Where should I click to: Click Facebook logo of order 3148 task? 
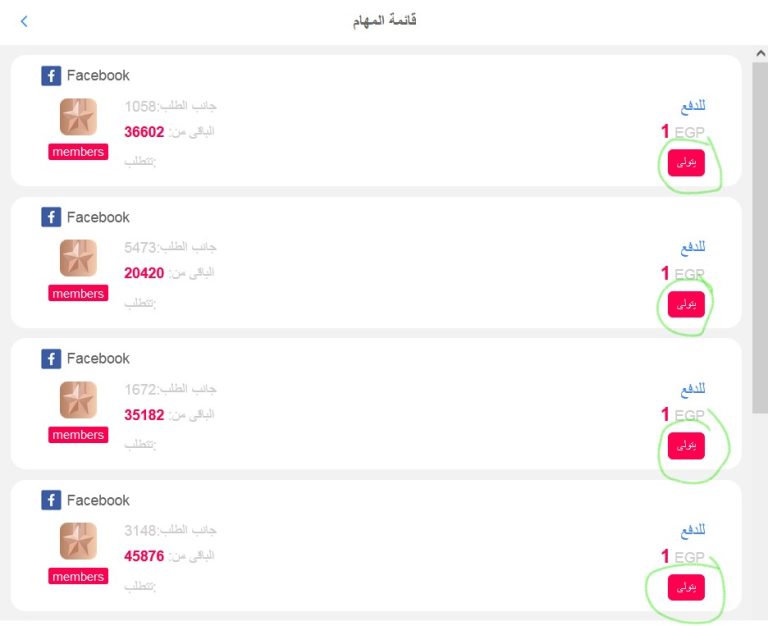51,500
